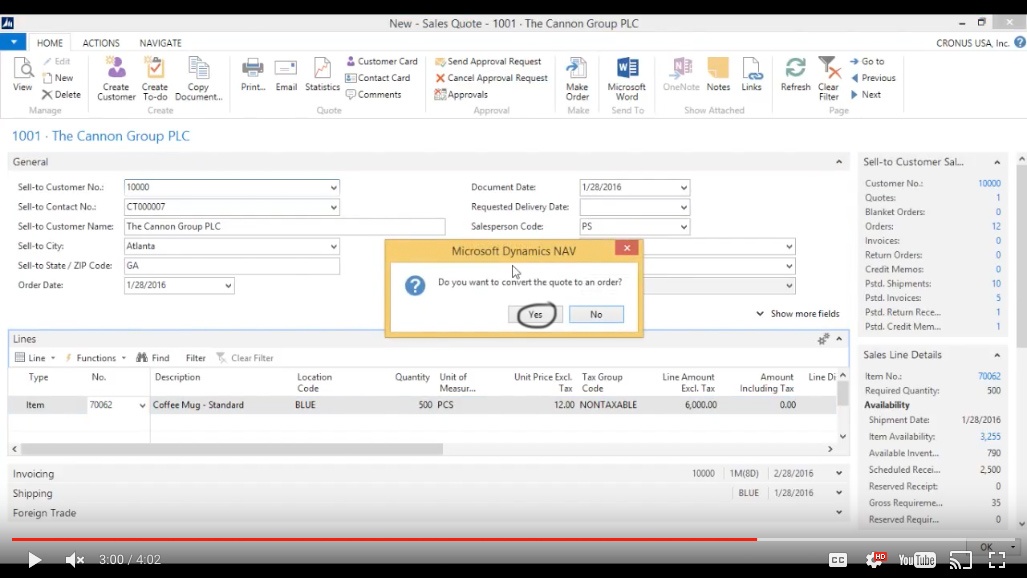Expand Salesperson Code dropdown
The image size is (1027, 578).
(684, 227)
